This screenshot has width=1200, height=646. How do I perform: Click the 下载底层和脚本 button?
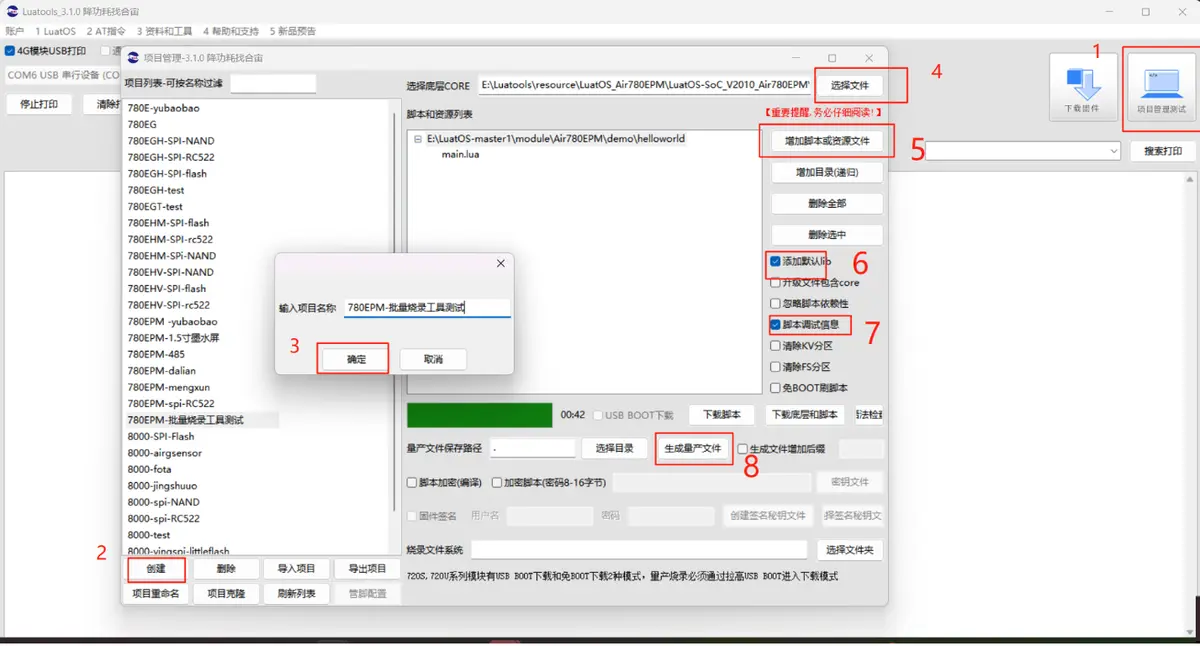(x=806, y=415)
